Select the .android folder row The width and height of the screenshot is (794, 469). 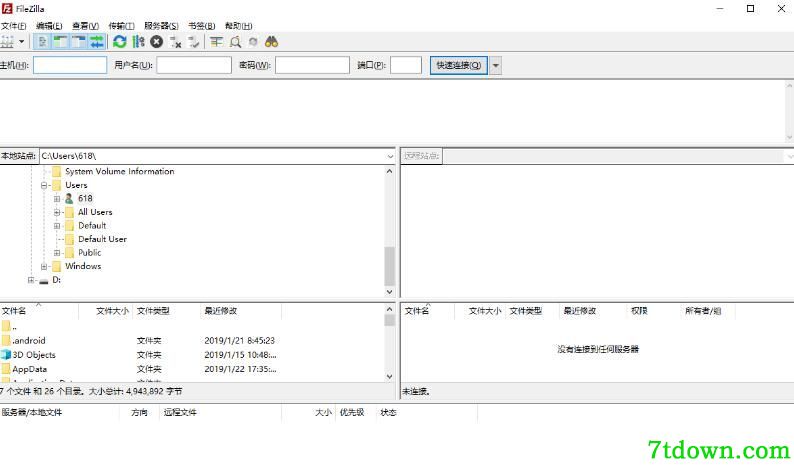(x=192, y=340)
